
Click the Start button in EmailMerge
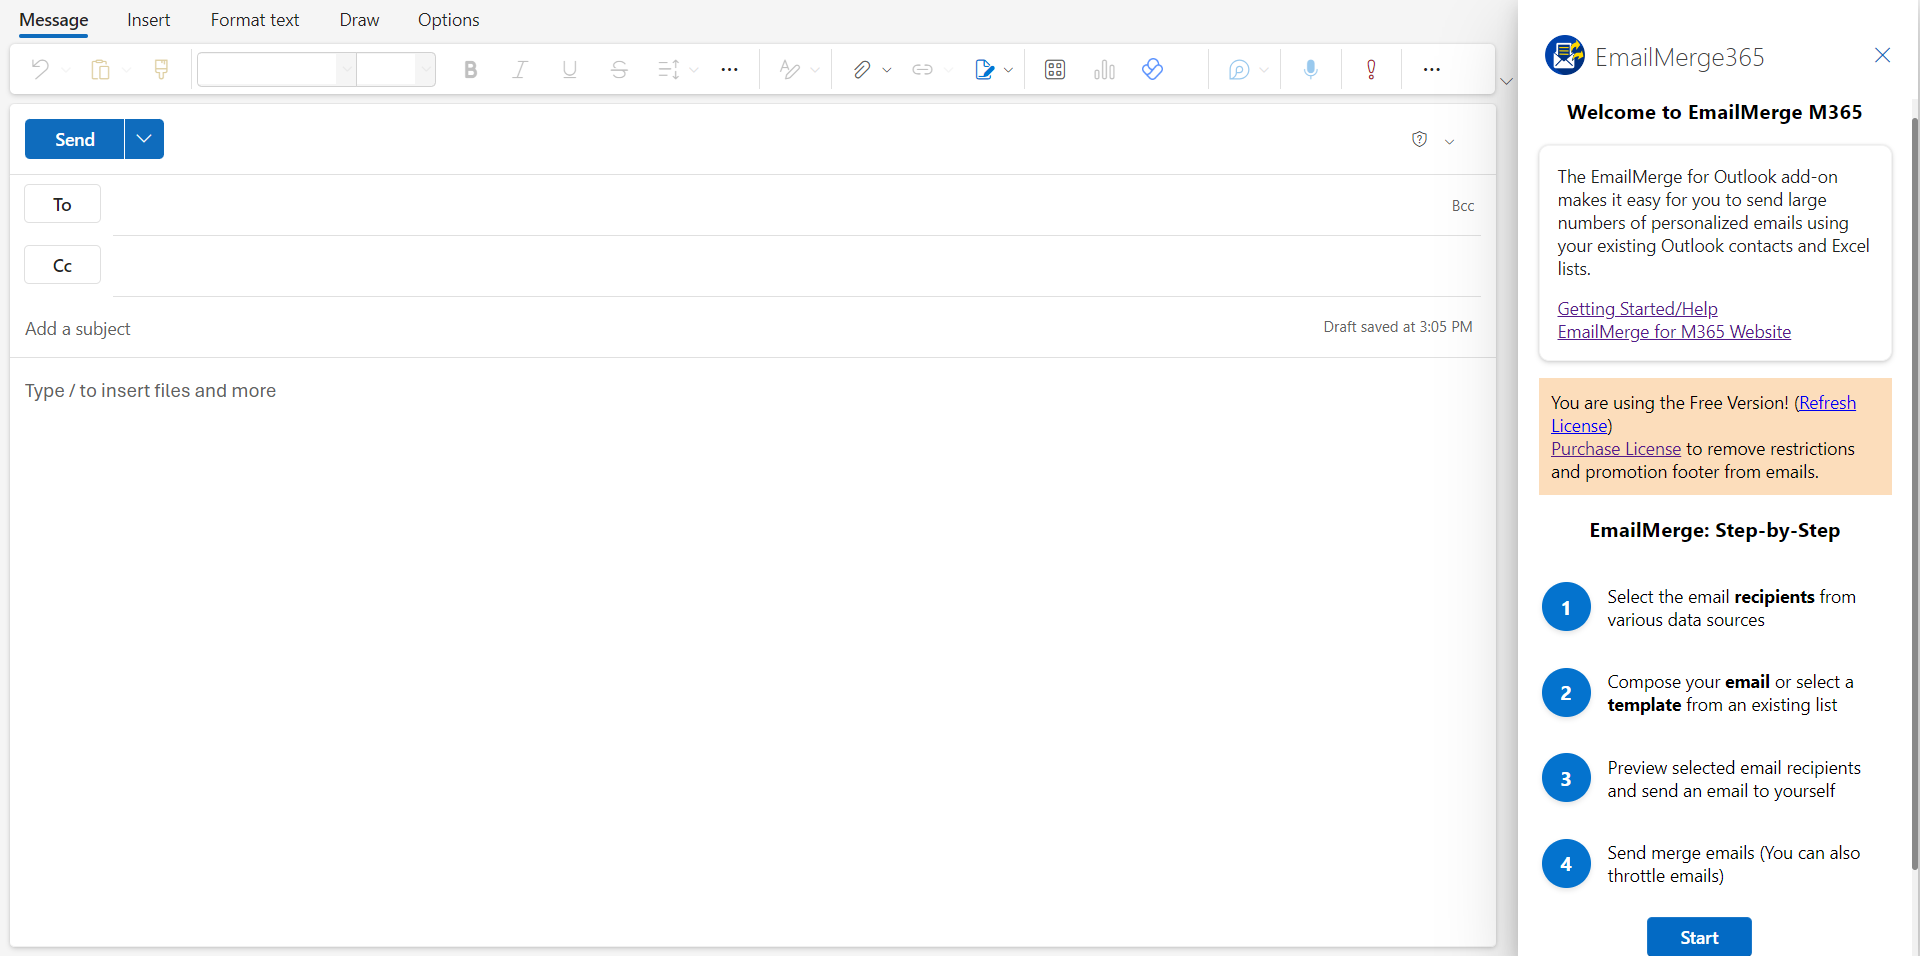(x=1699, y=937)
